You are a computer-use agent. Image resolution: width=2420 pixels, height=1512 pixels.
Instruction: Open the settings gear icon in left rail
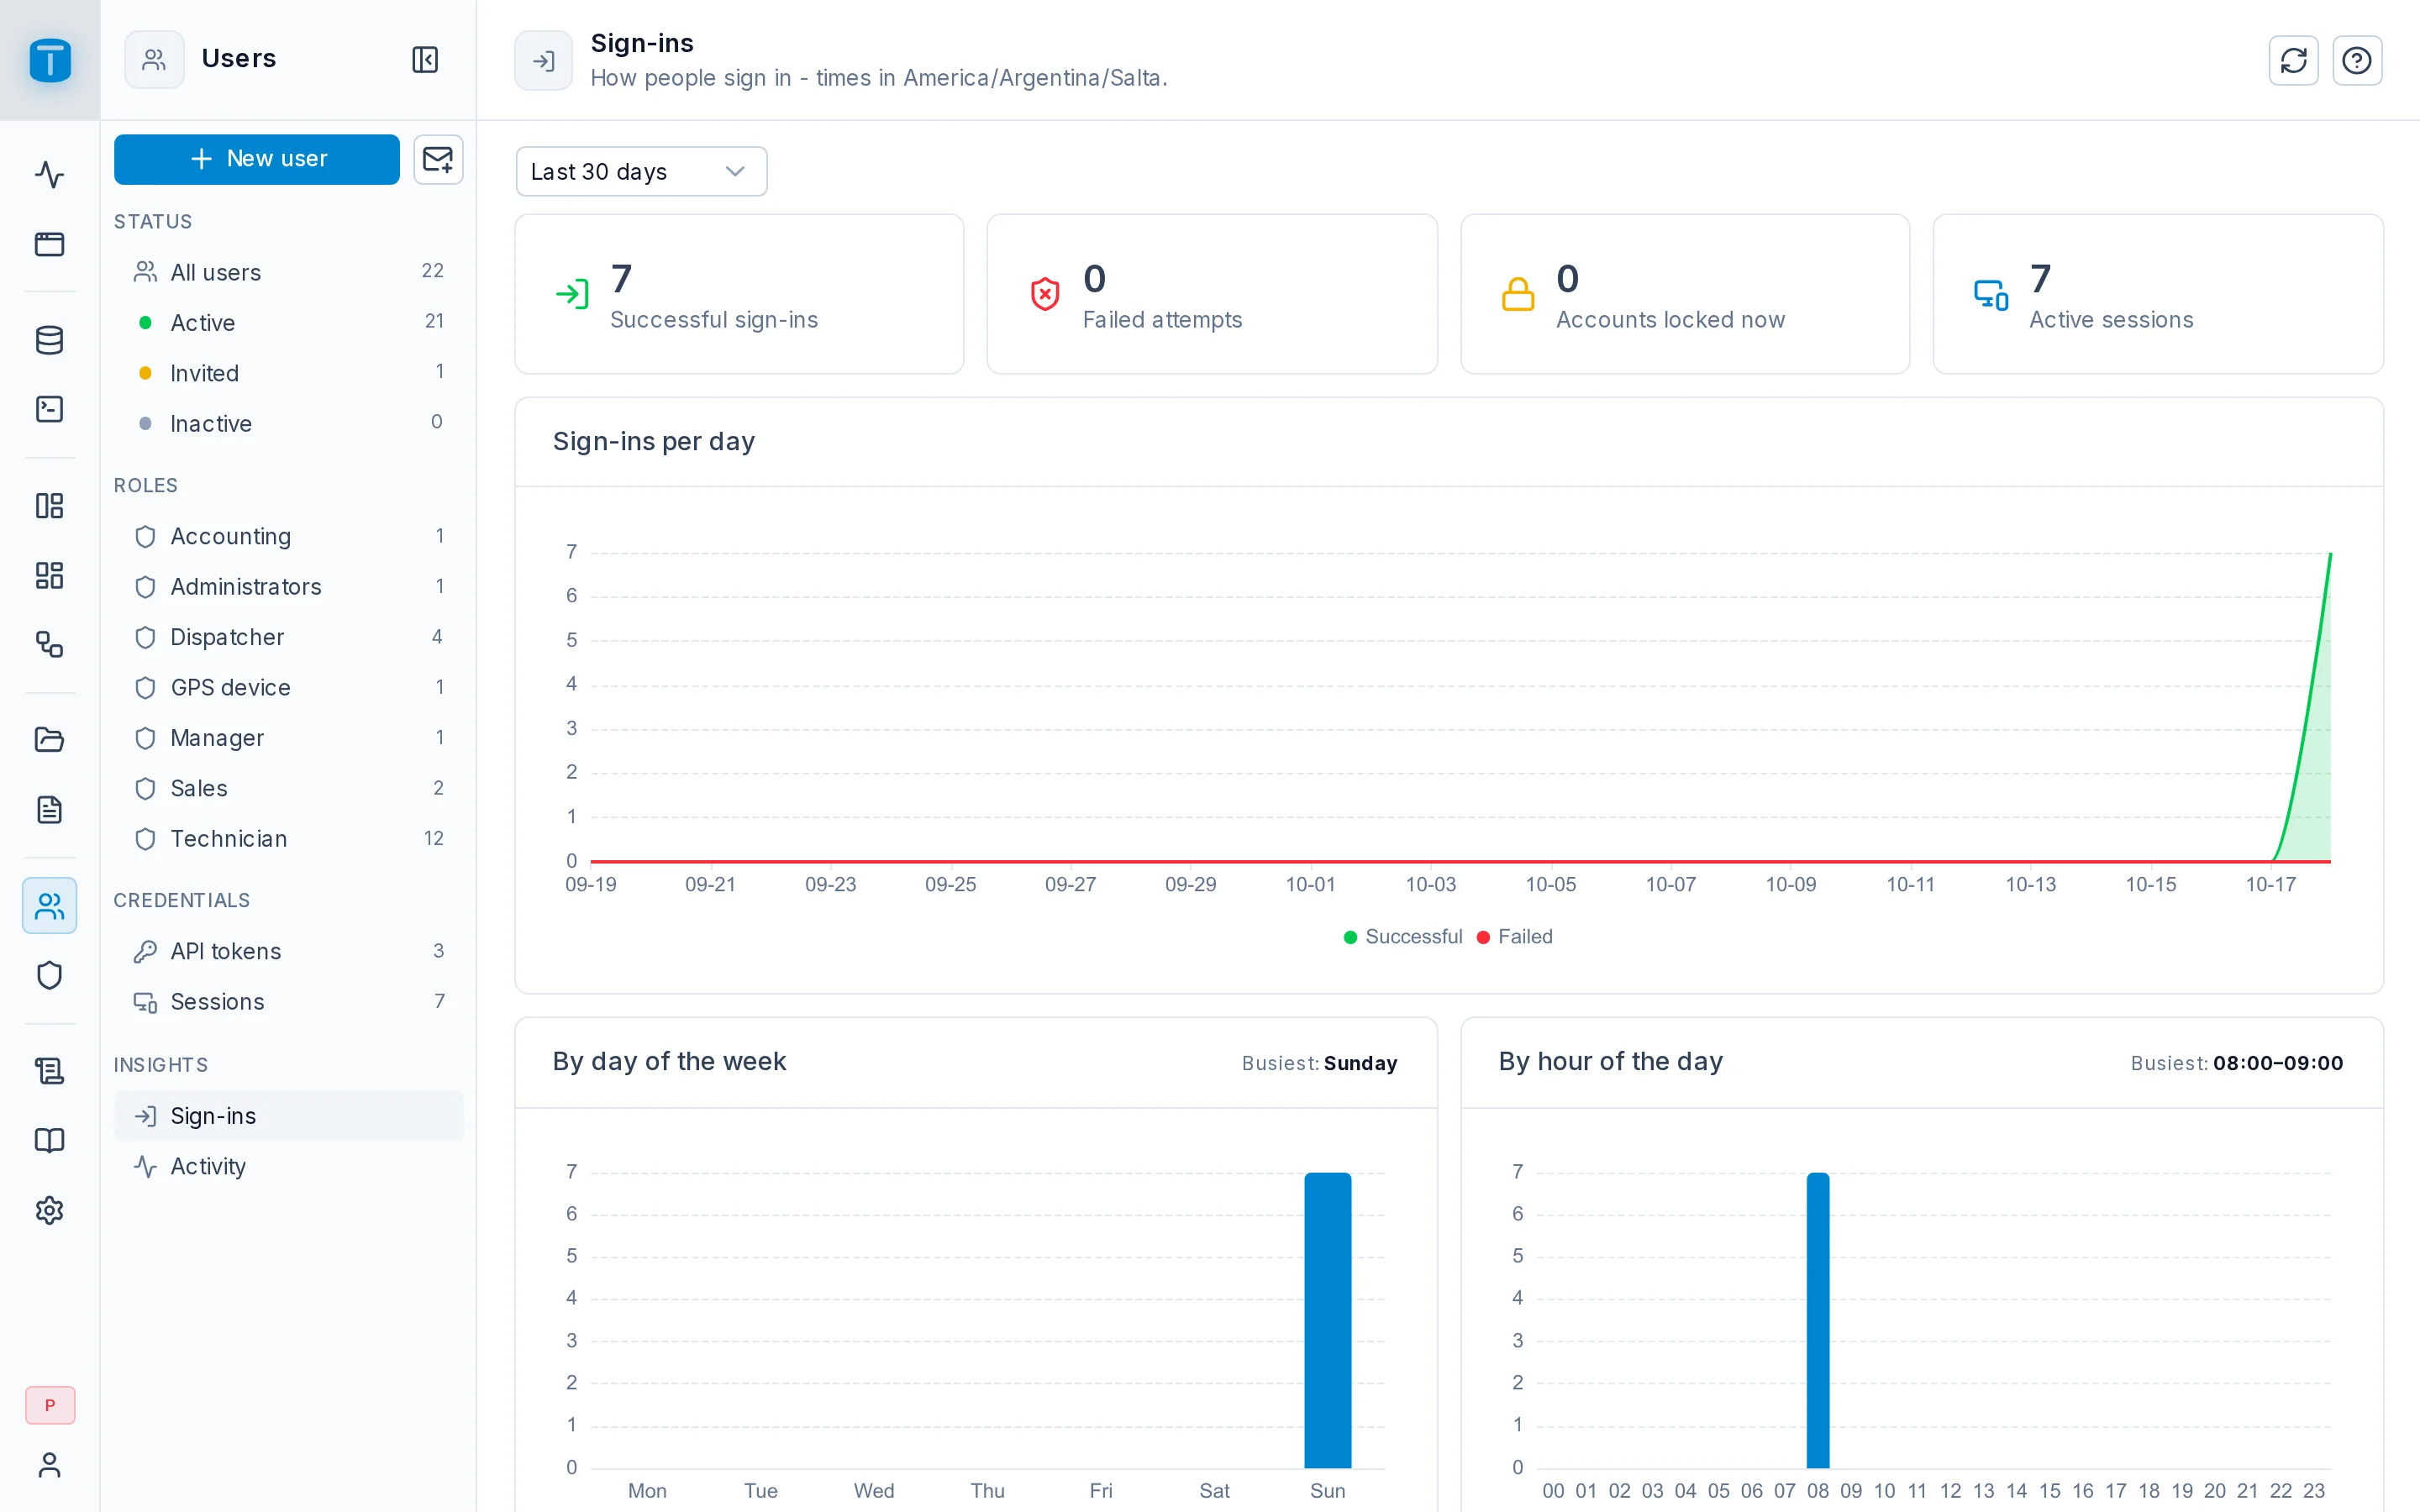[49, 1210]
